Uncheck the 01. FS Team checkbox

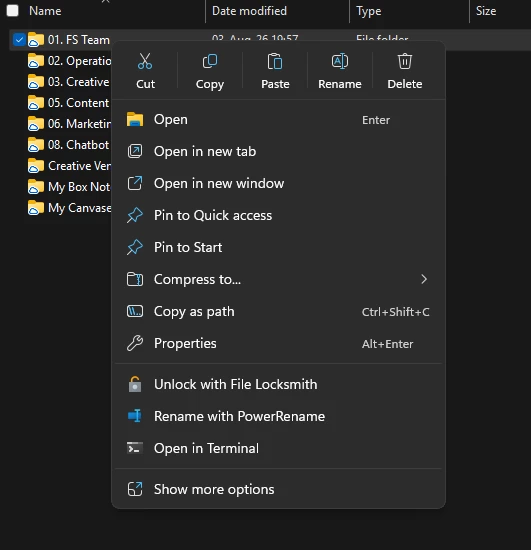[x=19, y=40]
